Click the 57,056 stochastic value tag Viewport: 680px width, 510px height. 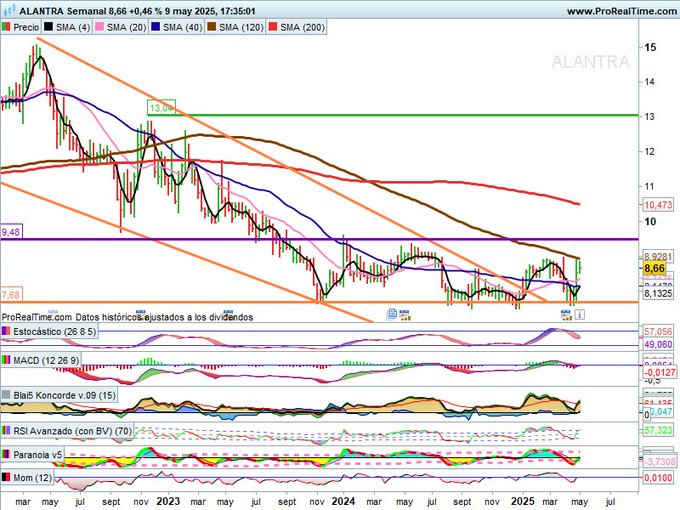point(658,332)
